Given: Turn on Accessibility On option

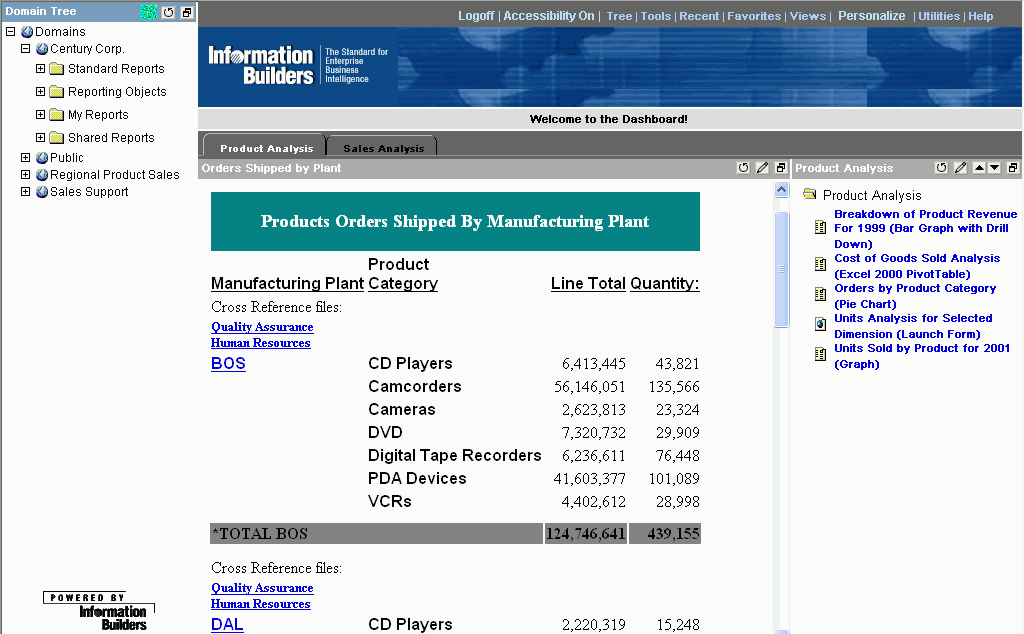Looking at the screenshot, I should click(549, 16).
